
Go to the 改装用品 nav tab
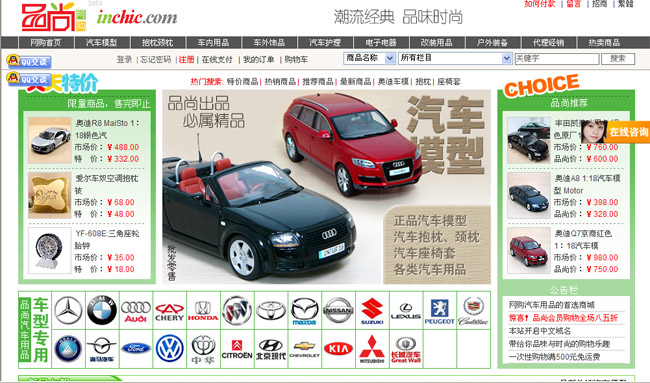(x=437, y=42)
